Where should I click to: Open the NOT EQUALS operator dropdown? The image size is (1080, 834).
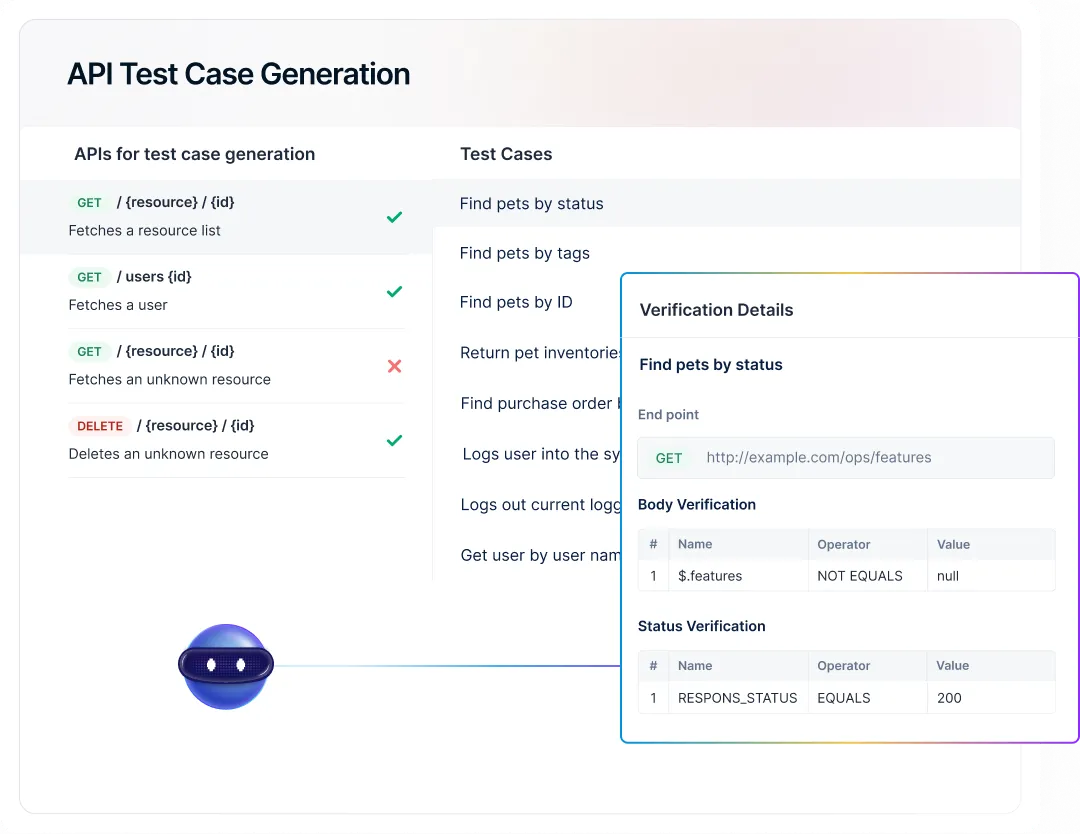click(x=859, y=576)
